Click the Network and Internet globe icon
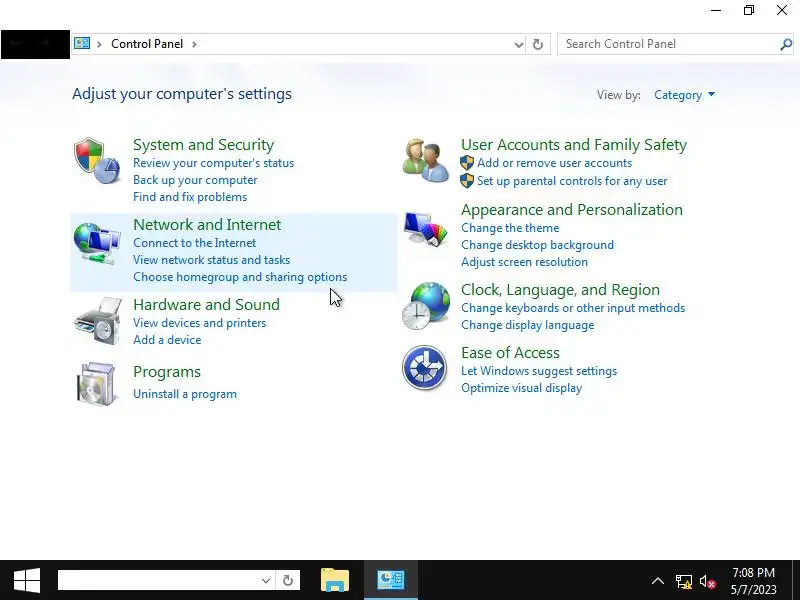The height and width of the screenshot is (600, 800). point(97,243)
